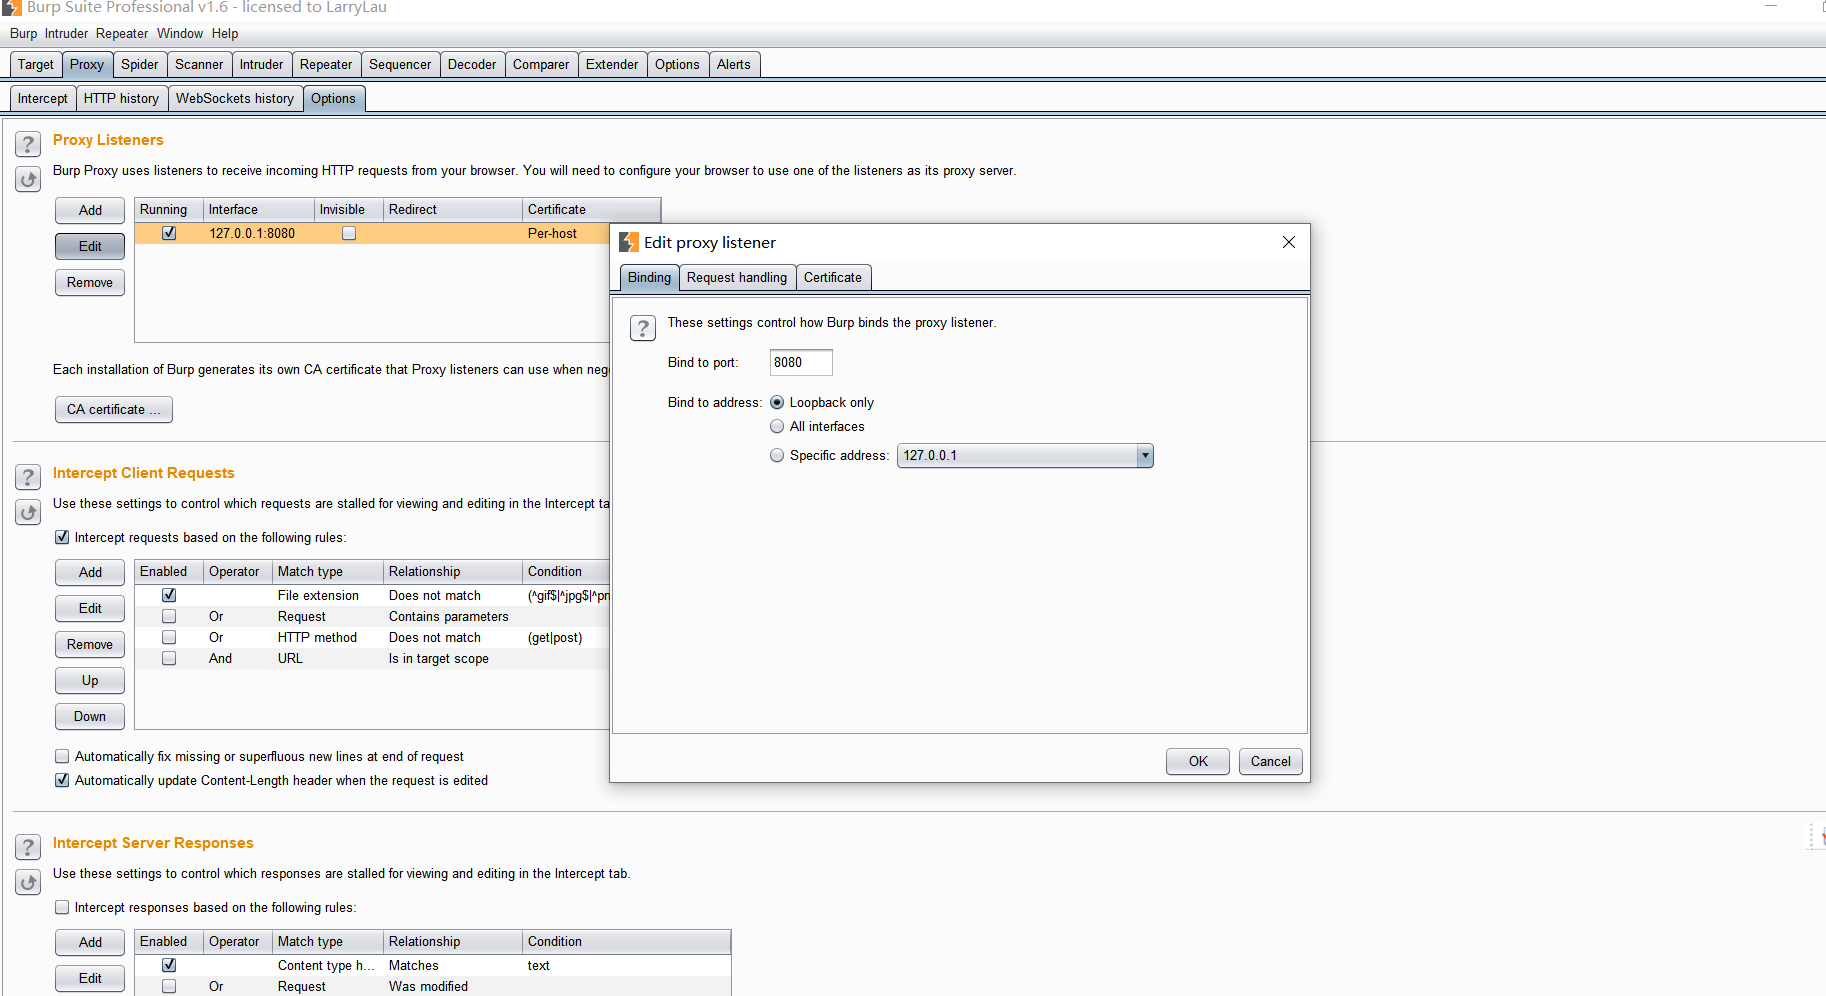Screen dimensions: 1826x996
Task: Move selected client rule Down
Action: 90,716
